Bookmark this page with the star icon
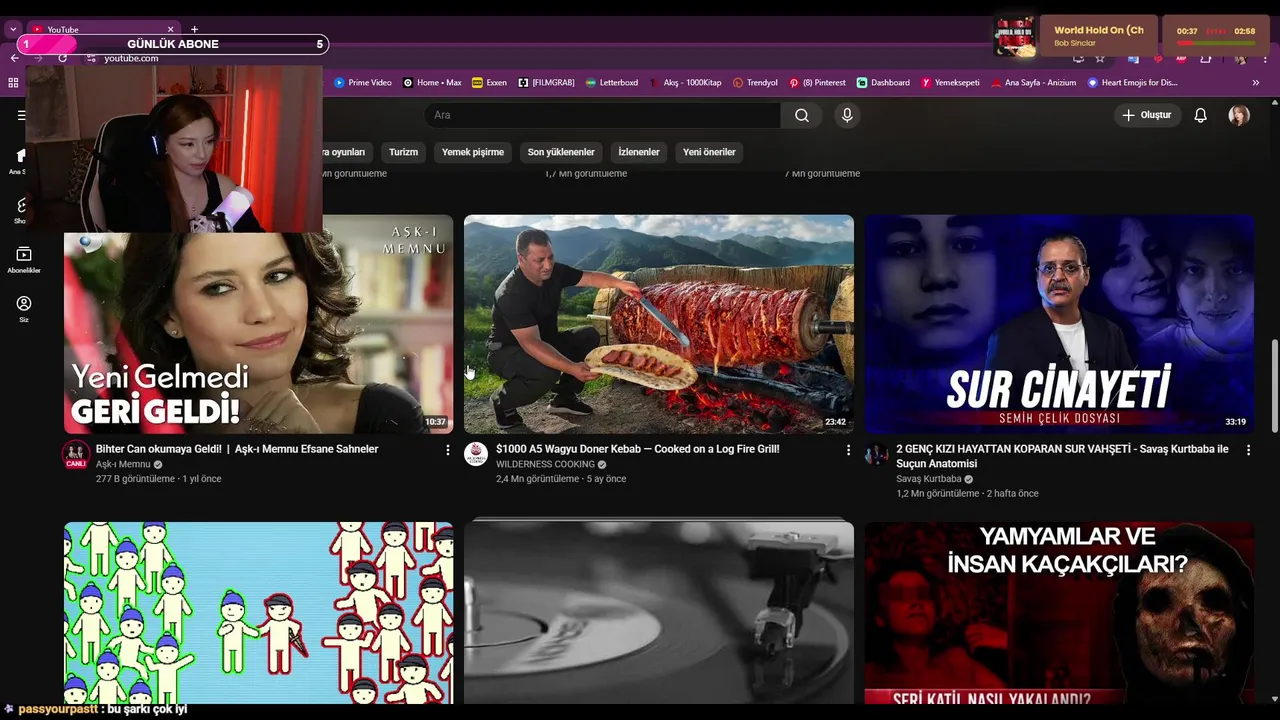Screen dimensions: 1280x720 point(1100,58)
